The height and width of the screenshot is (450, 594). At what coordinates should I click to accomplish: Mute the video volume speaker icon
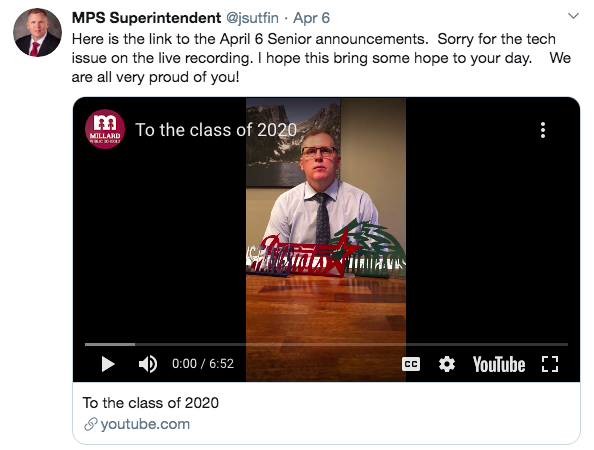(148, 364)
